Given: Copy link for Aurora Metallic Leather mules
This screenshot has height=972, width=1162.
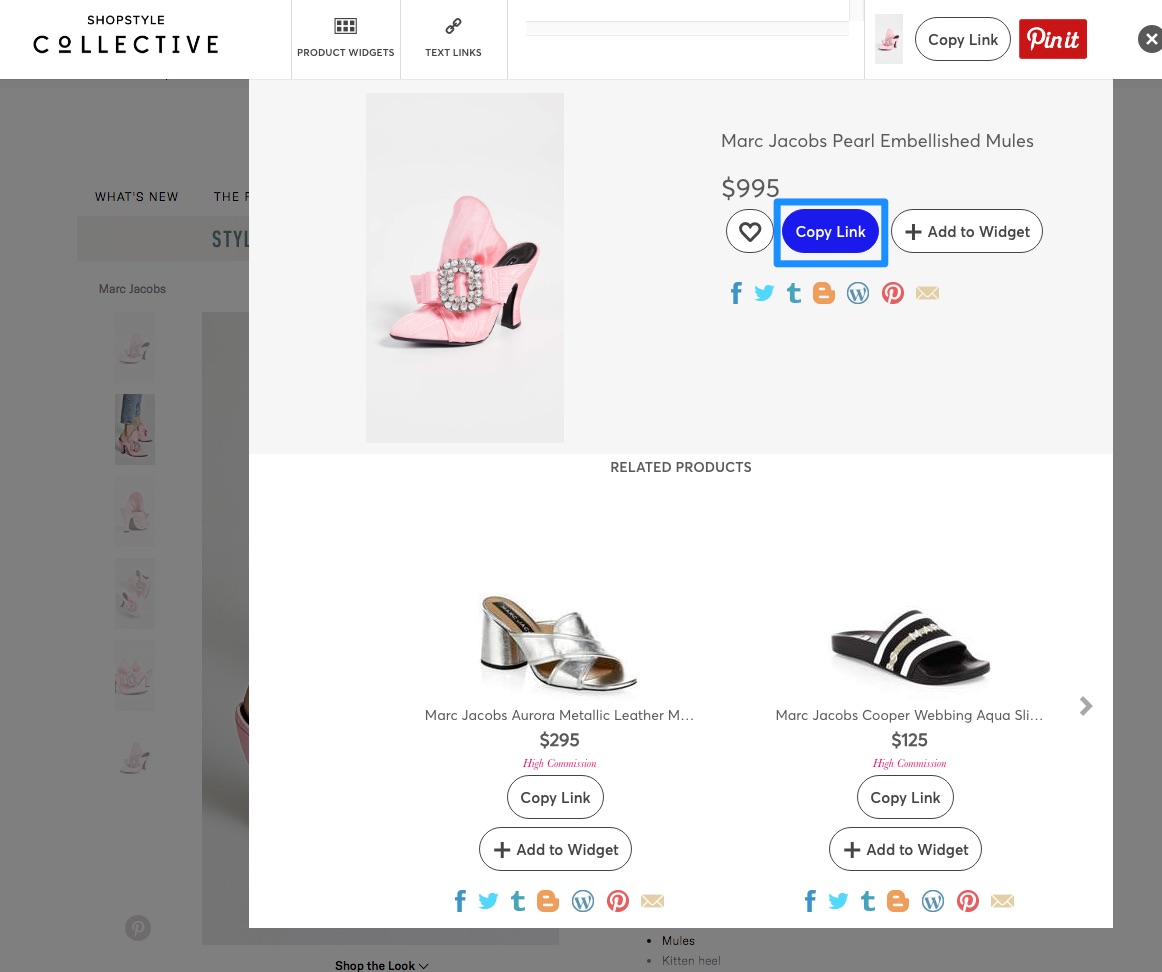Looking at the screenshot, I should 555,797.
